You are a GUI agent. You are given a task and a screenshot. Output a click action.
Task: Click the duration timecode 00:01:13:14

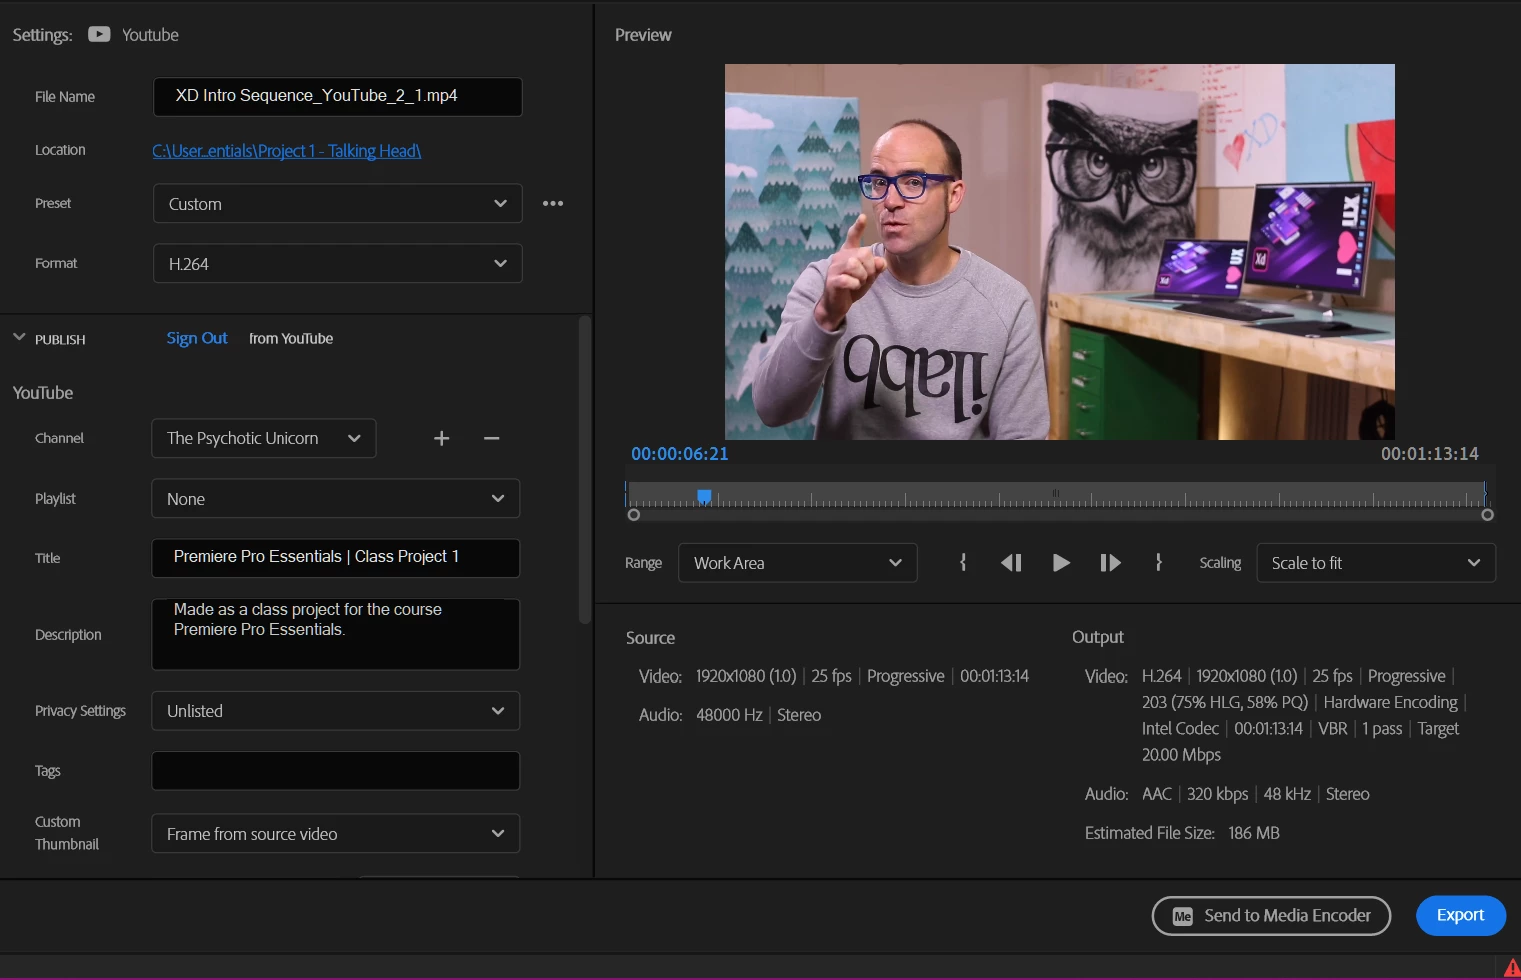1429,454
